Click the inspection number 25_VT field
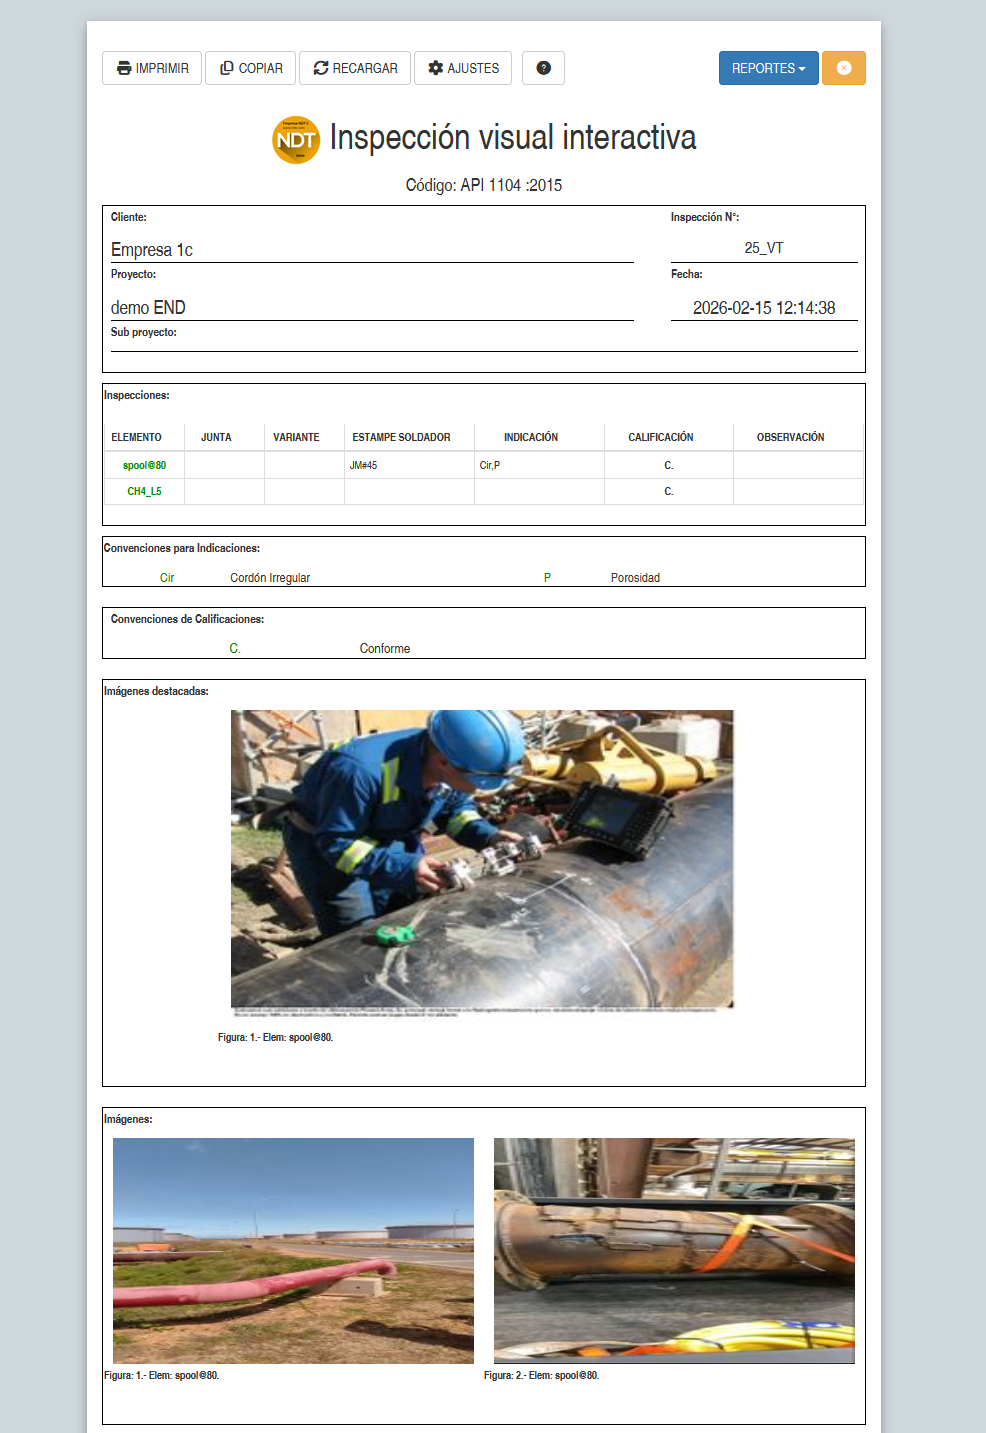 point(764,248)
